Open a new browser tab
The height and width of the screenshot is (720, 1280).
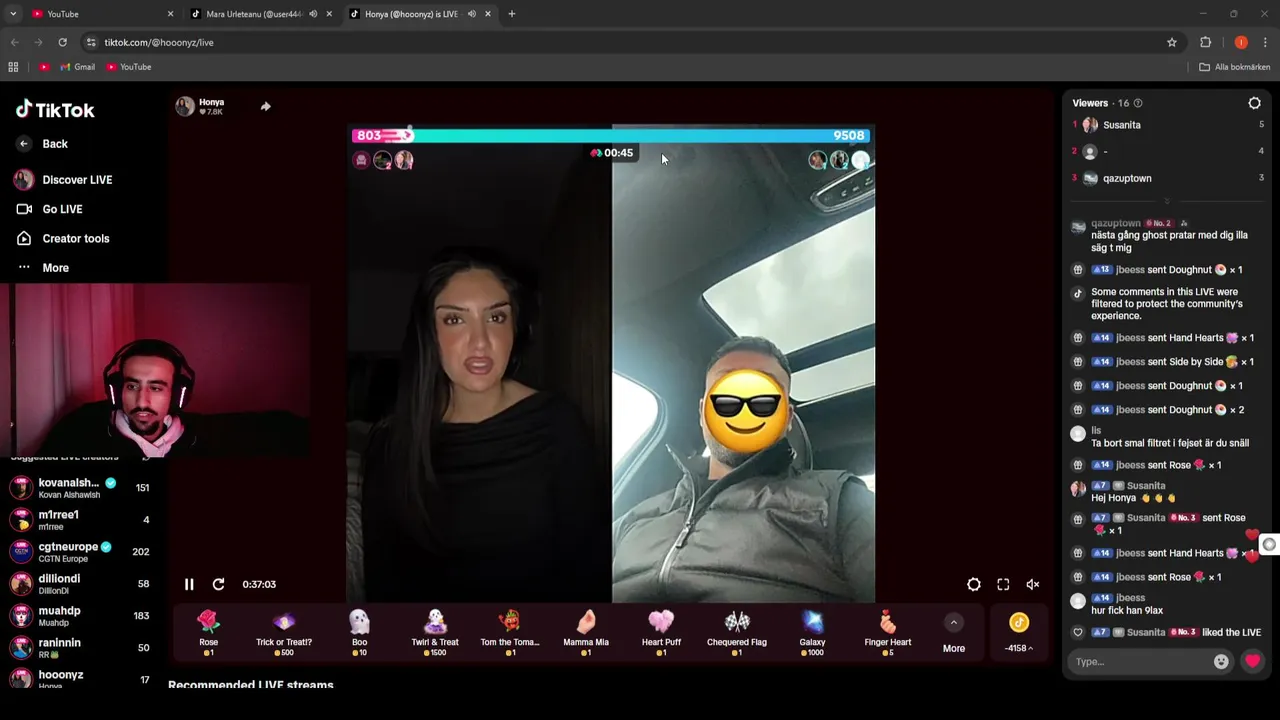tap(511, 14)
